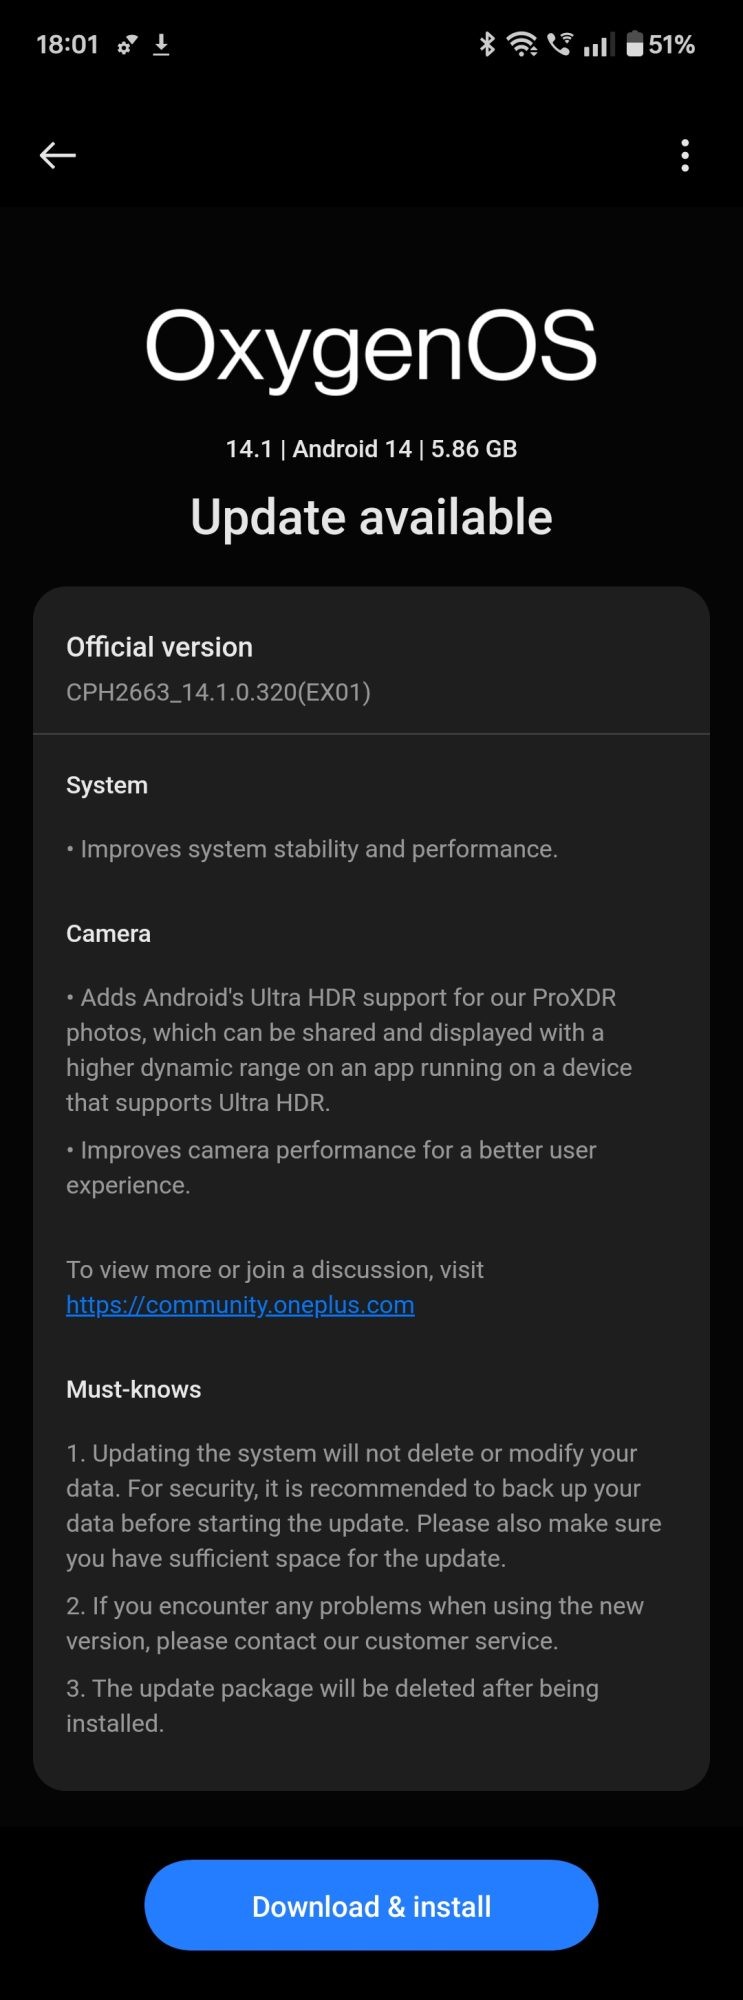Start the update with Download & install

[371, 1906]
